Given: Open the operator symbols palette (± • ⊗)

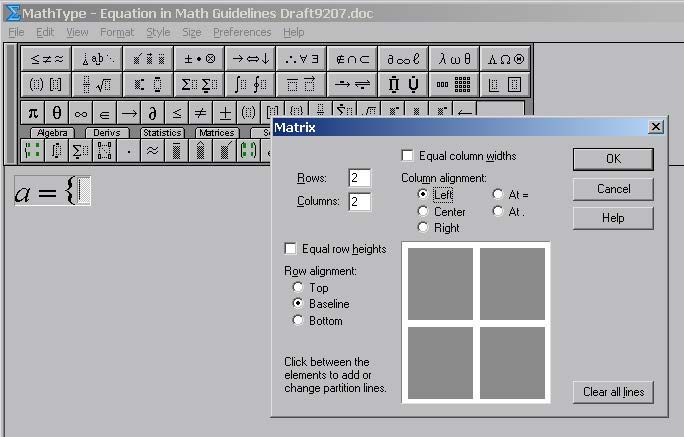Looking at the screenshot, I should click(199, 59).
